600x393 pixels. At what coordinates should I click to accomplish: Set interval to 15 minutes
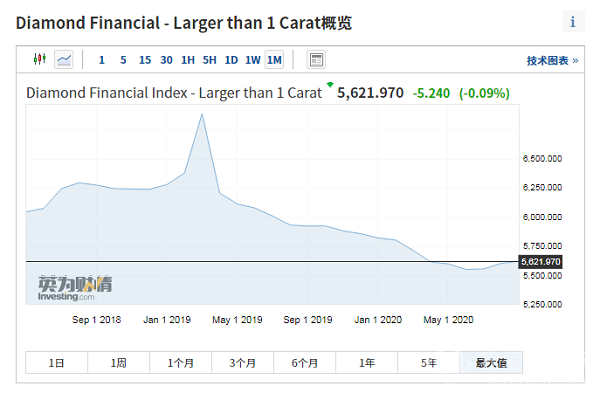click(x=145, y=60)
